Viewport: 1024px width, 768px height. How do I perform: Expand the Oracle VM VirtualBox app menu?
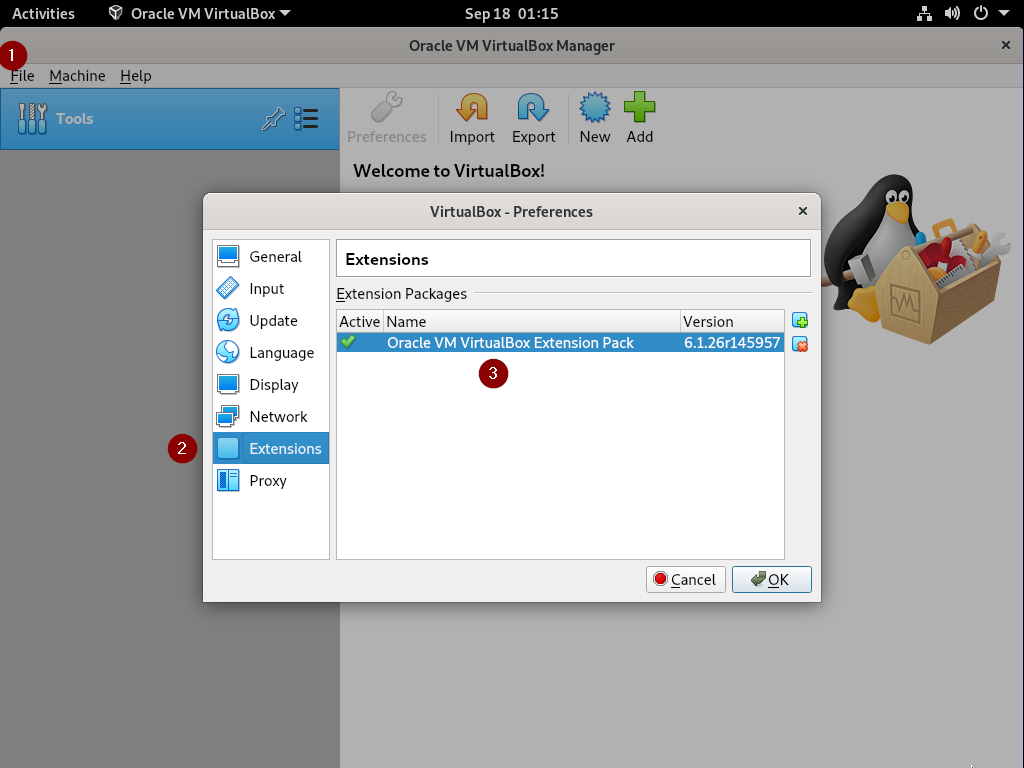click(199, 14)
